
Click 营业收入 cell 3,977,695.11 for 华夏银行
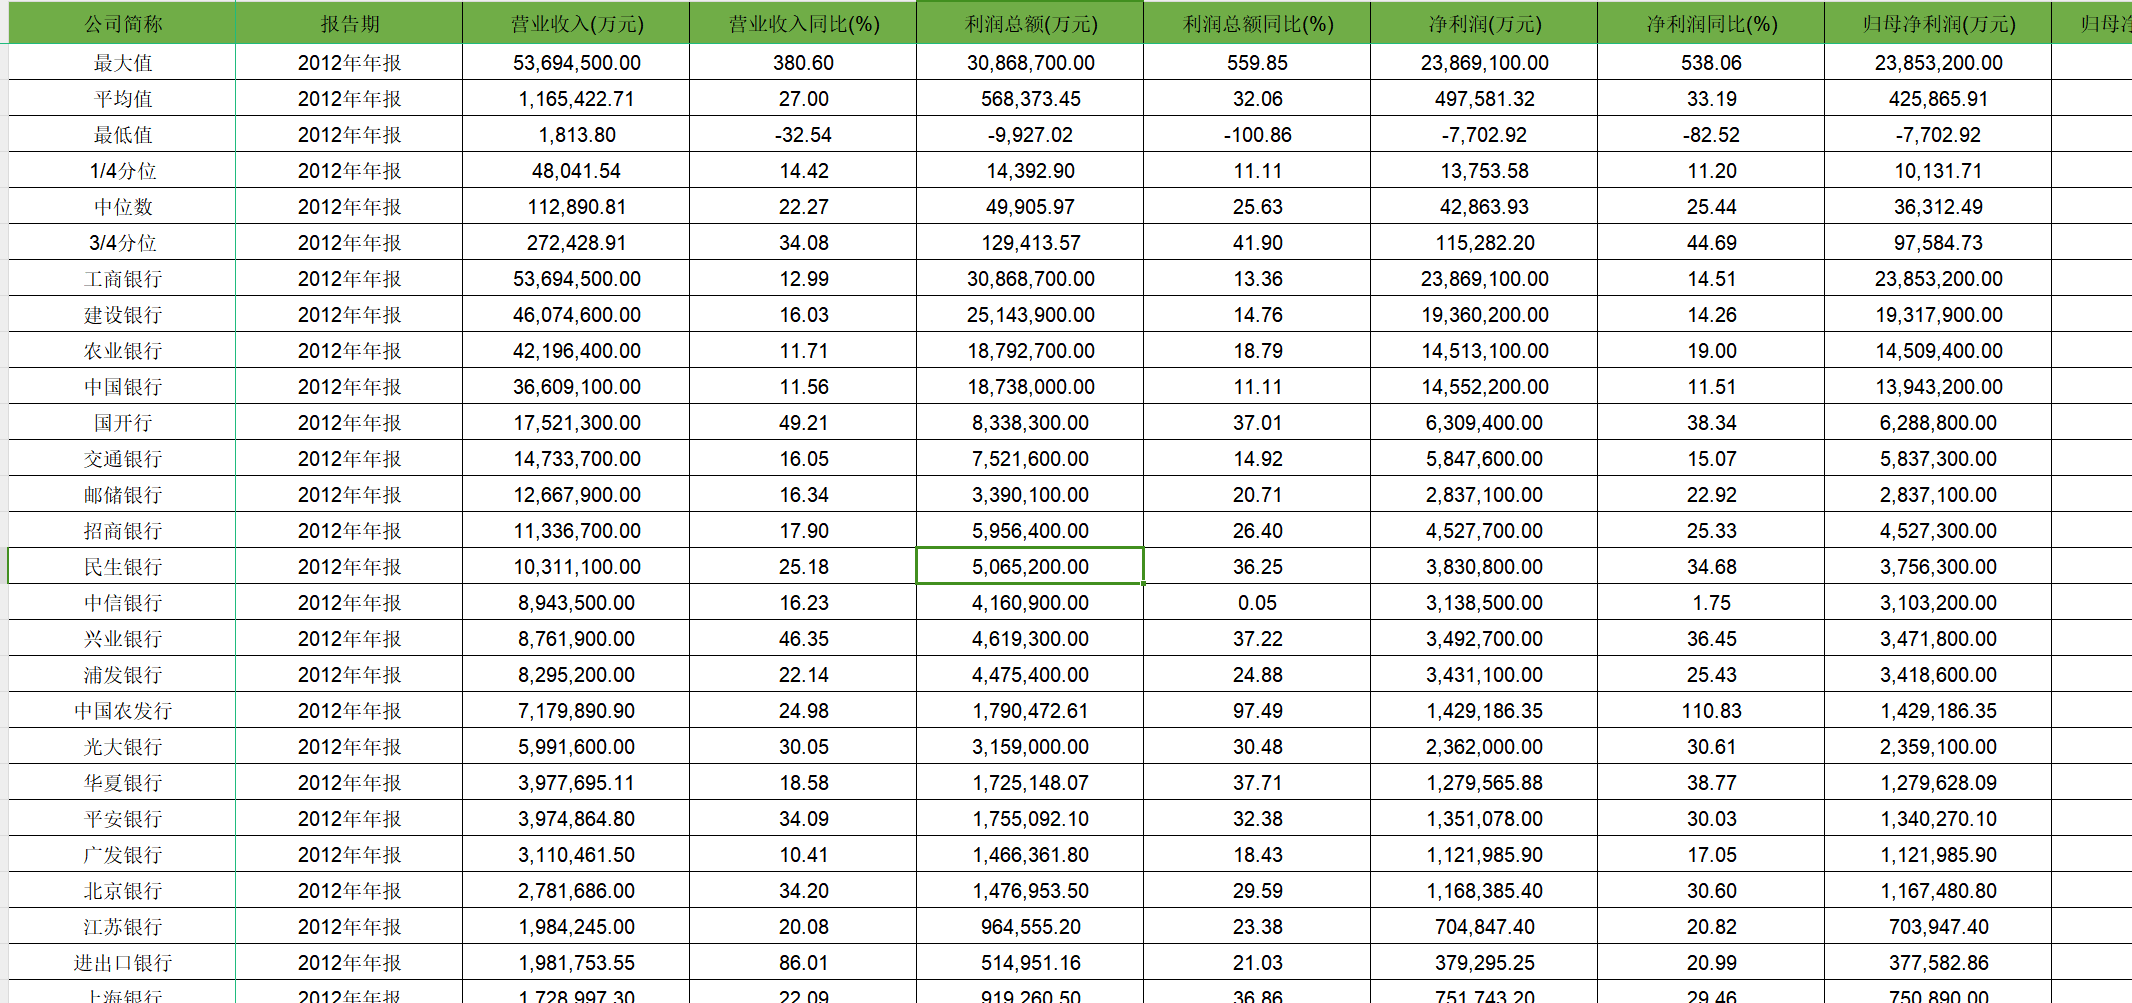pyautogui.click(x=576, y=782)
